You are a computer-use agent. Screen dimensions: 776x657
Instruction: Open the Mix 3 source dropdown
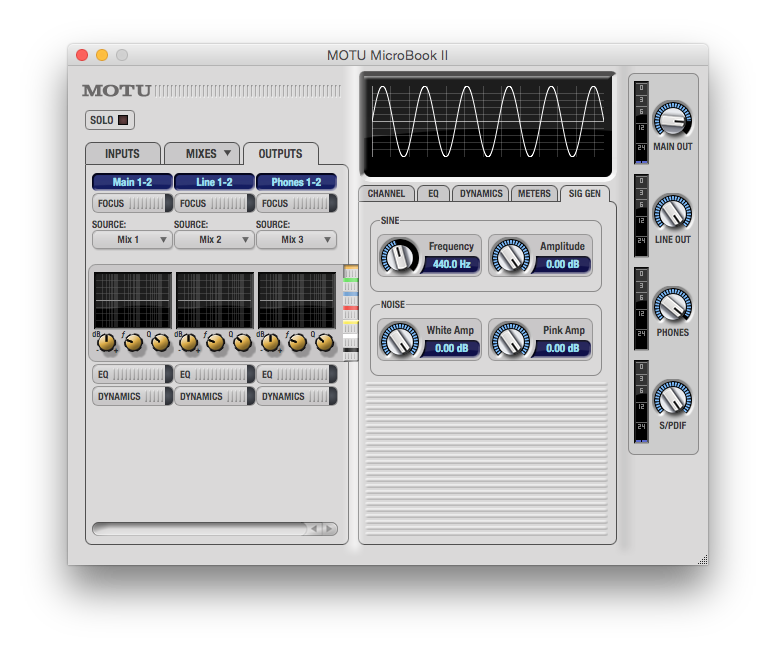click(296, 239)
